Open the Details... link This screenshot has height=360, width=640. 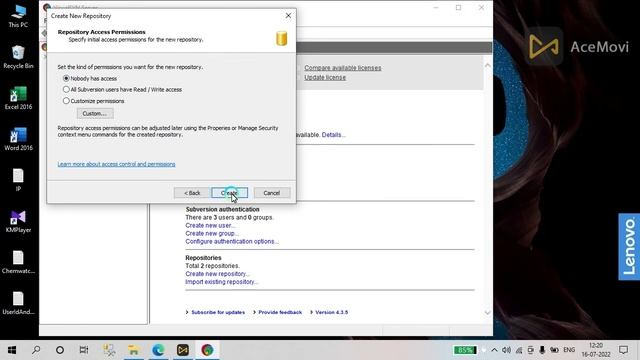pos(333,135)
